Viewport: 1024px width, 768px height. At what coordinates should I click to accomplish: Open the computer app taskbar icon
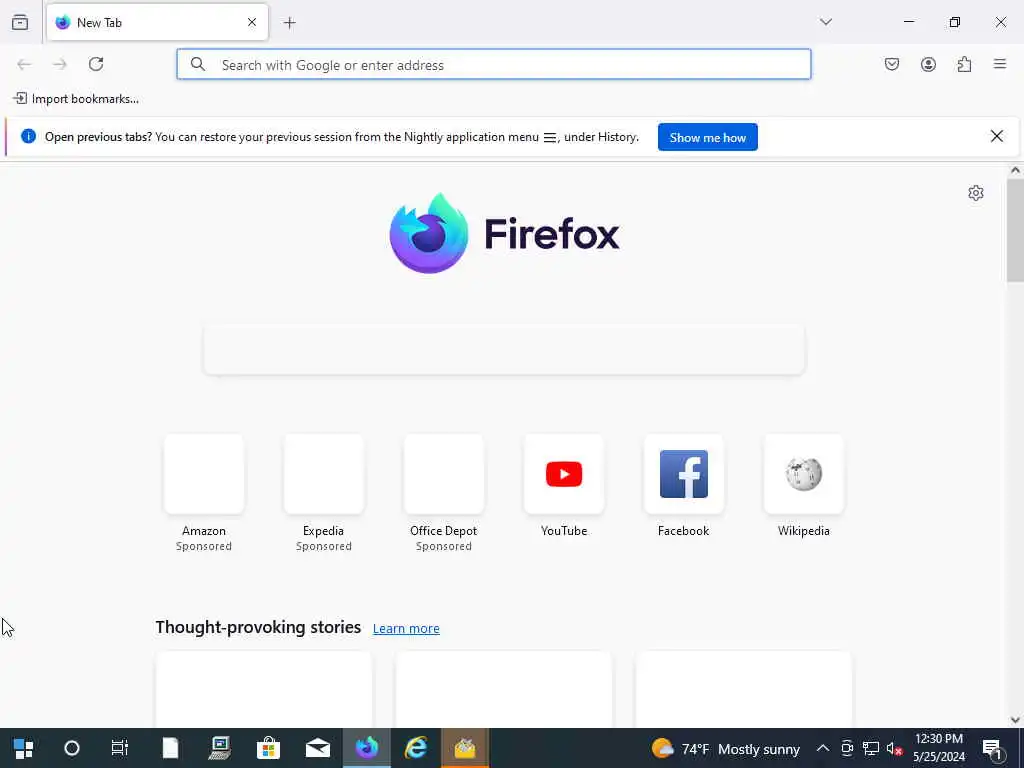(x=219, y=748)
